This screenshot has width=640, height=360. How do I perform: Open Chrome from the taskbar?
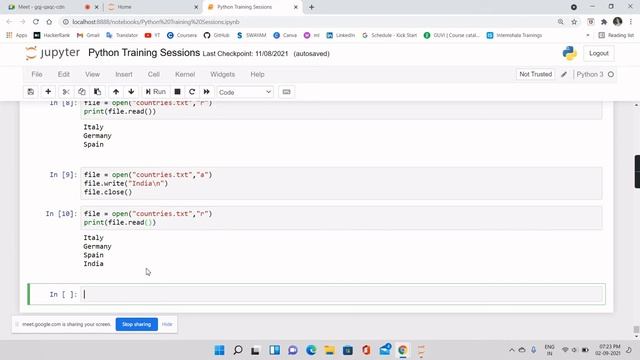tap(403, 350)
